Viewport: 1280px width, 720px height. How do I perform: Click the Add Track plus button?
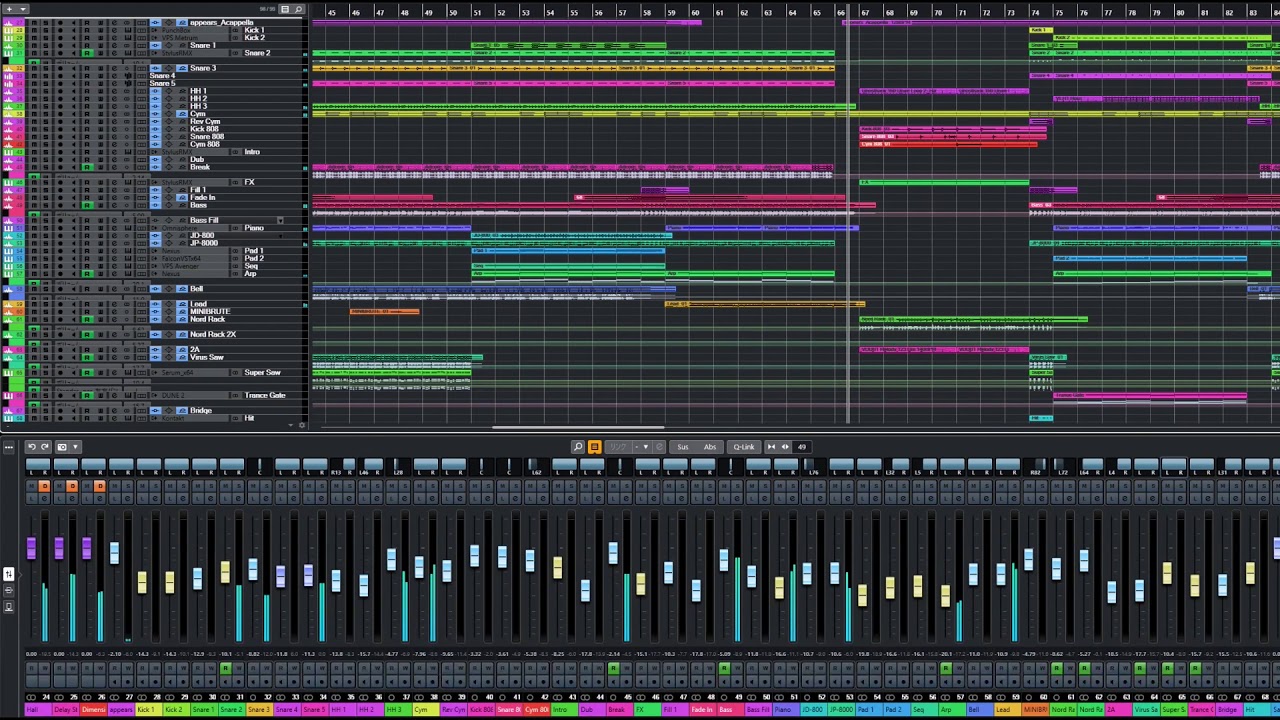[10, 9]
